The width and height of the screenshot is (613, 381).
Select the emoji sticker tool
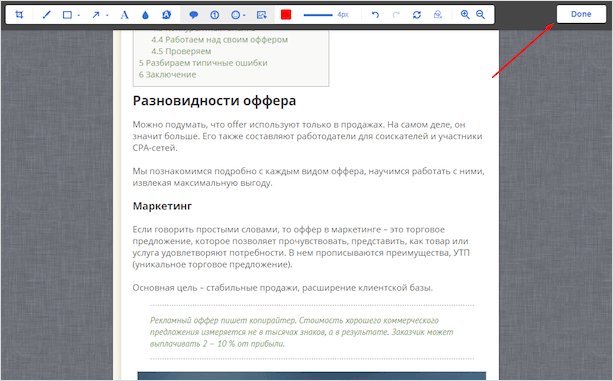235,15
